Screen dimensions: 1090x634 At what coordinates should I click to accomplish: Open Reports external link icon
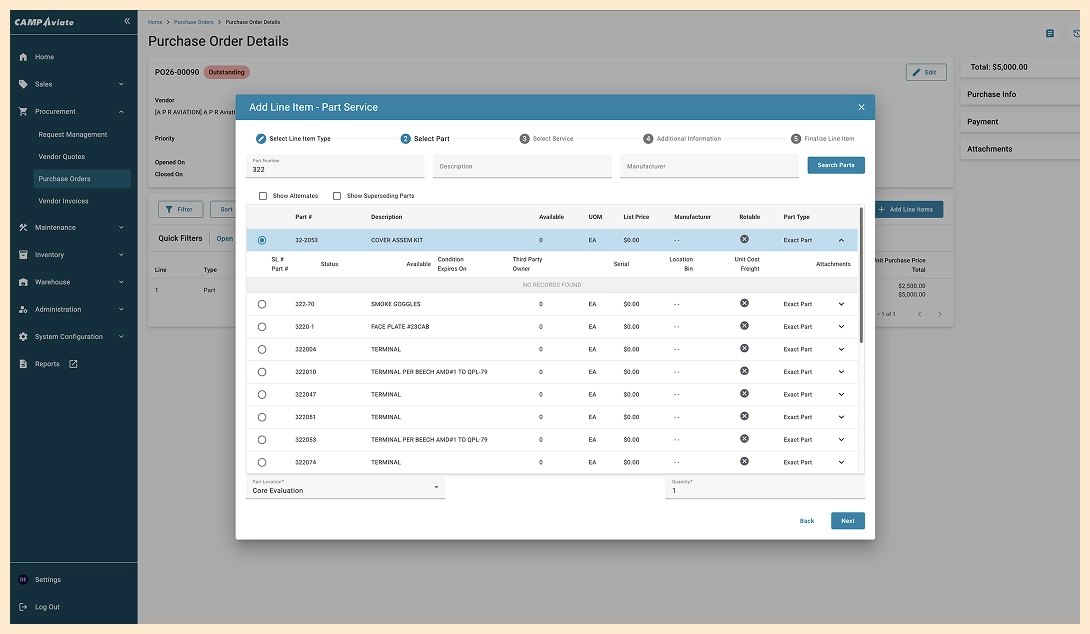(73, 364)
